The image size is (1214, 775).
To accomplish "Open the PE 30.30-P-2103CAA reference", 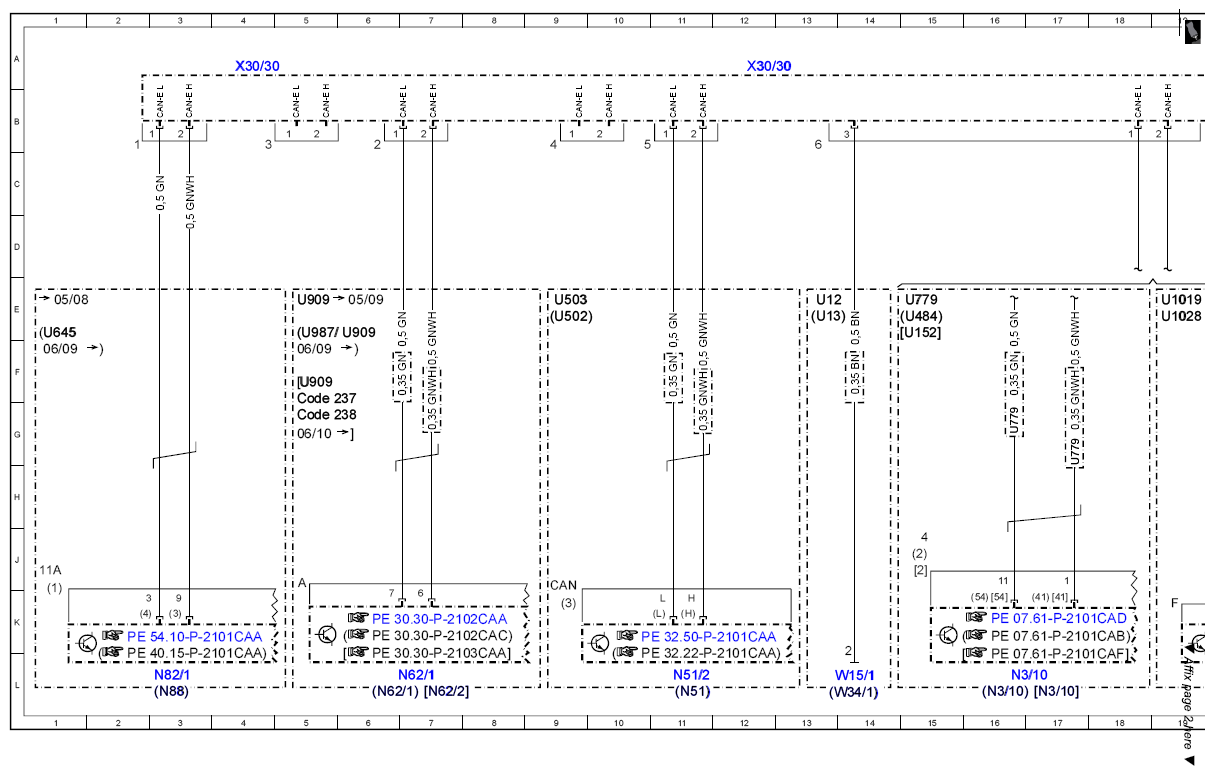I will tap(442, 653).
